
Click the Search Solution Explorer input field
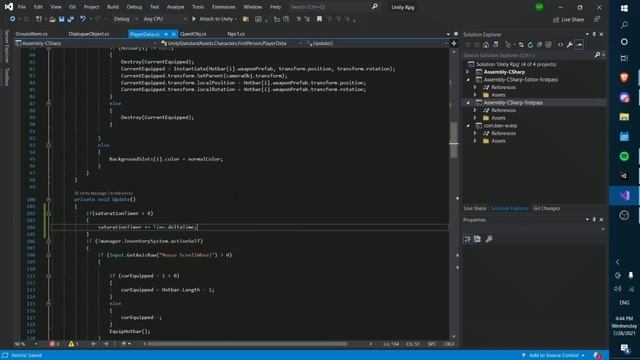(528, 55)
